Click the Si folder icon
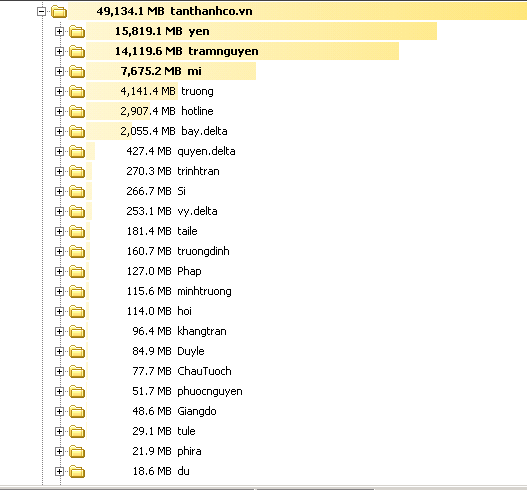The height and width of the screenshot is (490, 527). [77, 192]
